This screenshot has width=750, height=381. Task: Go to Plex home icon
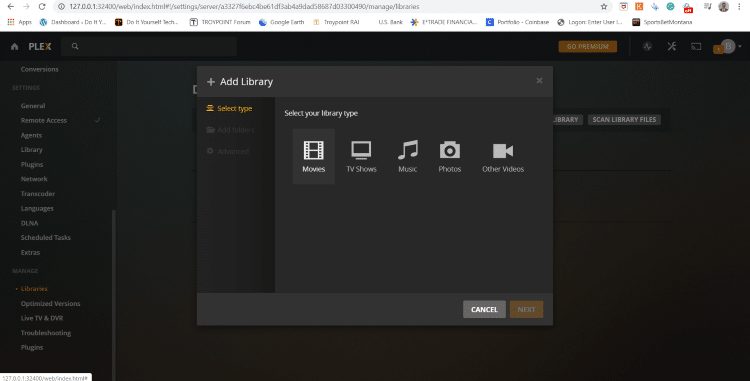pyautogui.click(x=14, y=46)
